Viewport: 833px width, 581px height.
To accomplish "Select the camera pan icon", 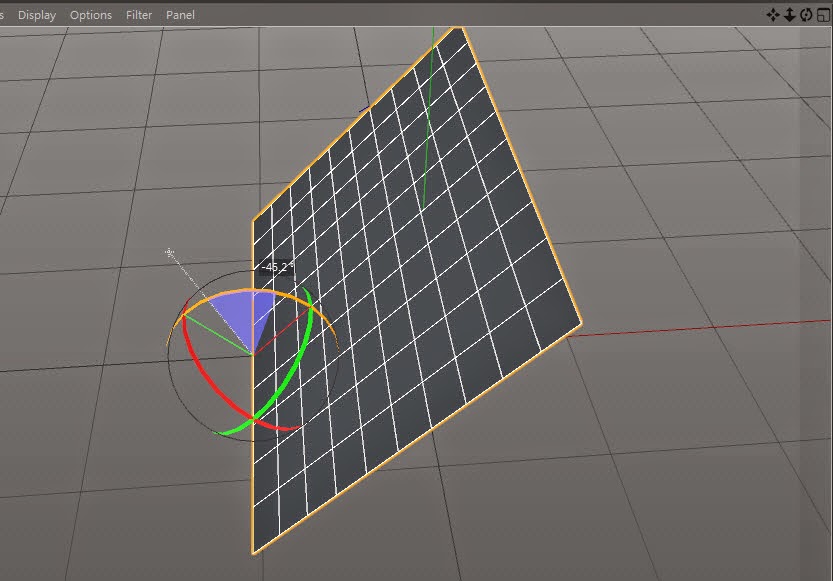I will coord(773,14).
